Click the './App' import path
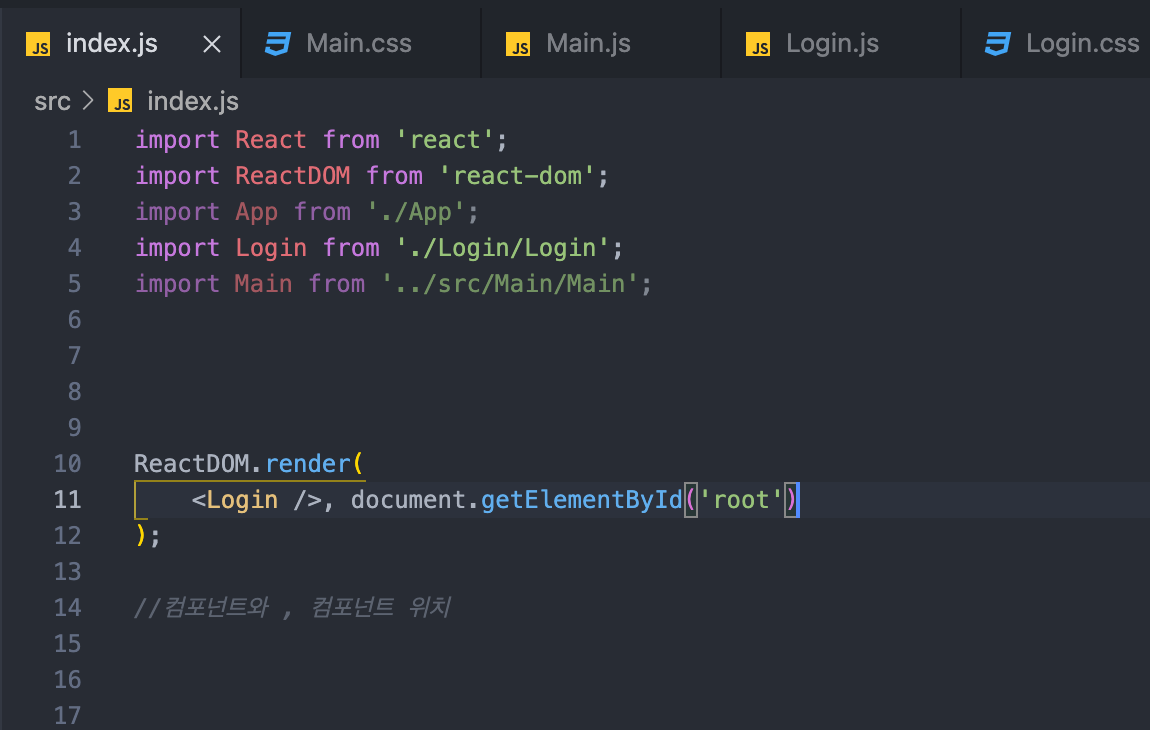 416,212
